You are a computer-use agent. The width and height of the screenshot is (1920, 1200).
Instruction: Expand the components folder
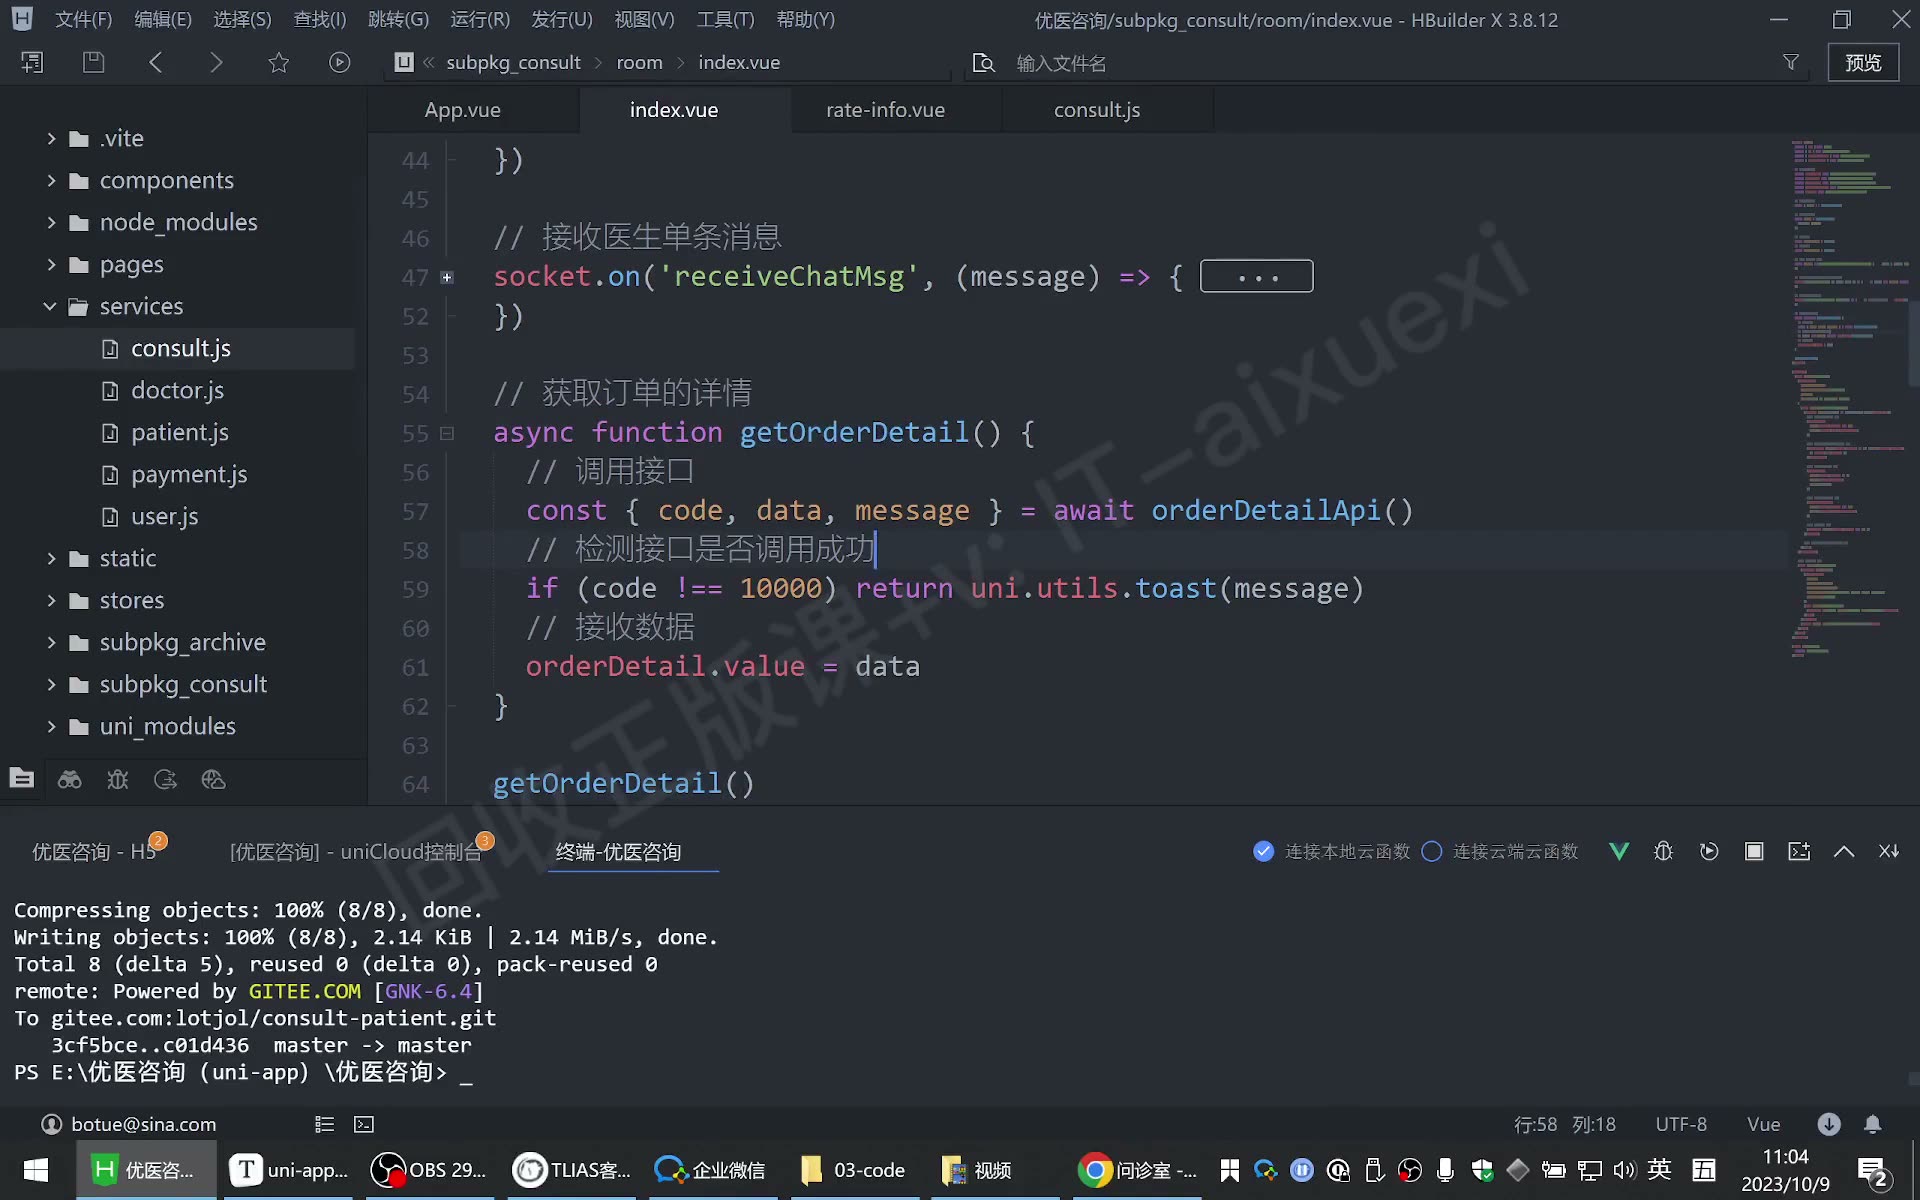(51, 180)
